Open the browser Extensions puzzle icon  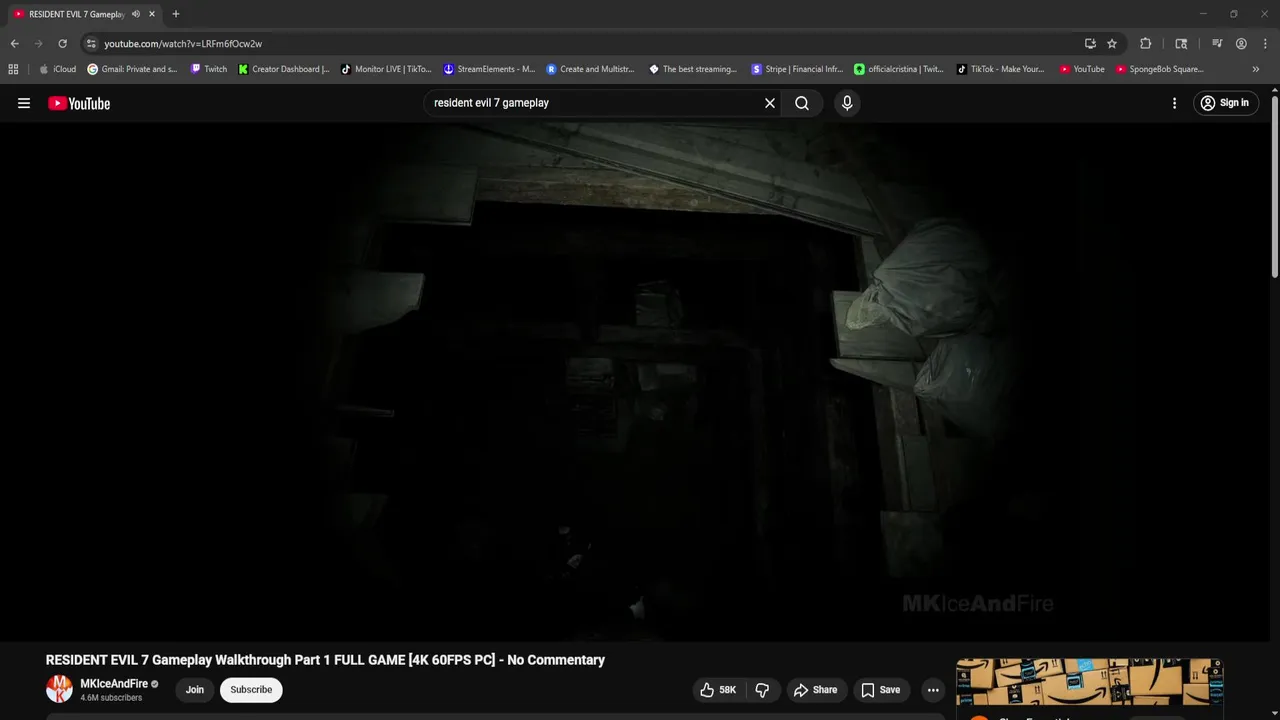pos(1146,44)
